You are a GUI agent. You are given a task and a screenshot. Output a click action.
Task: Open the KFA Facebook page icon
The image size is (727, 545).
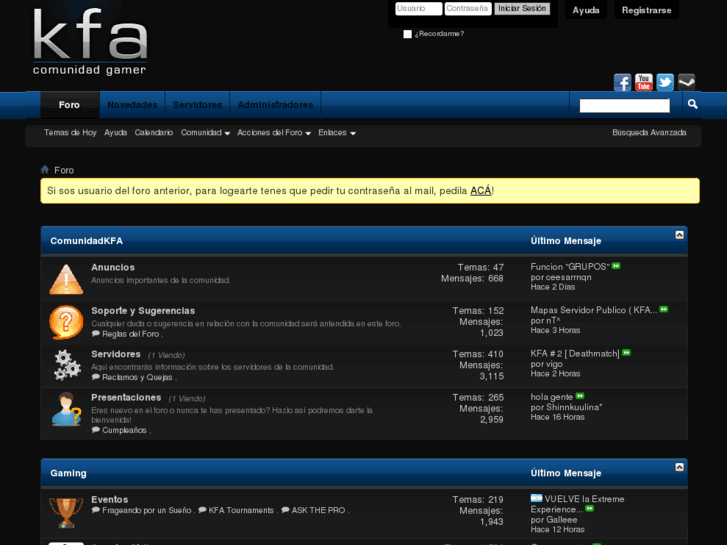(622, 83)
